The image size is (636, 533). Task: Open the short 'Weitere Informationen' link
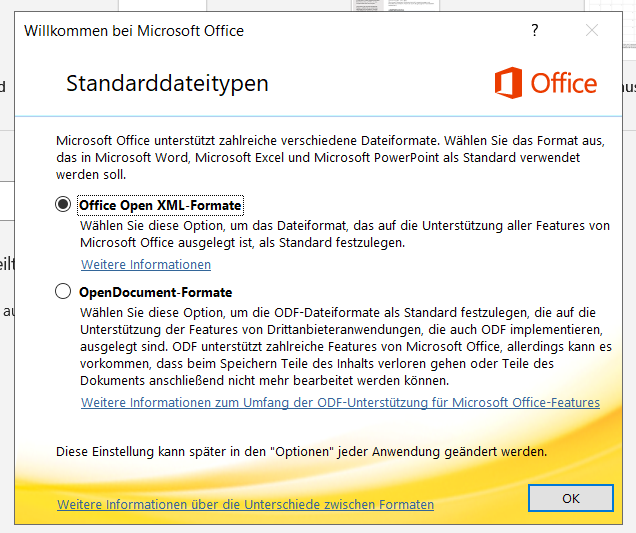click(x=146, y=265)
